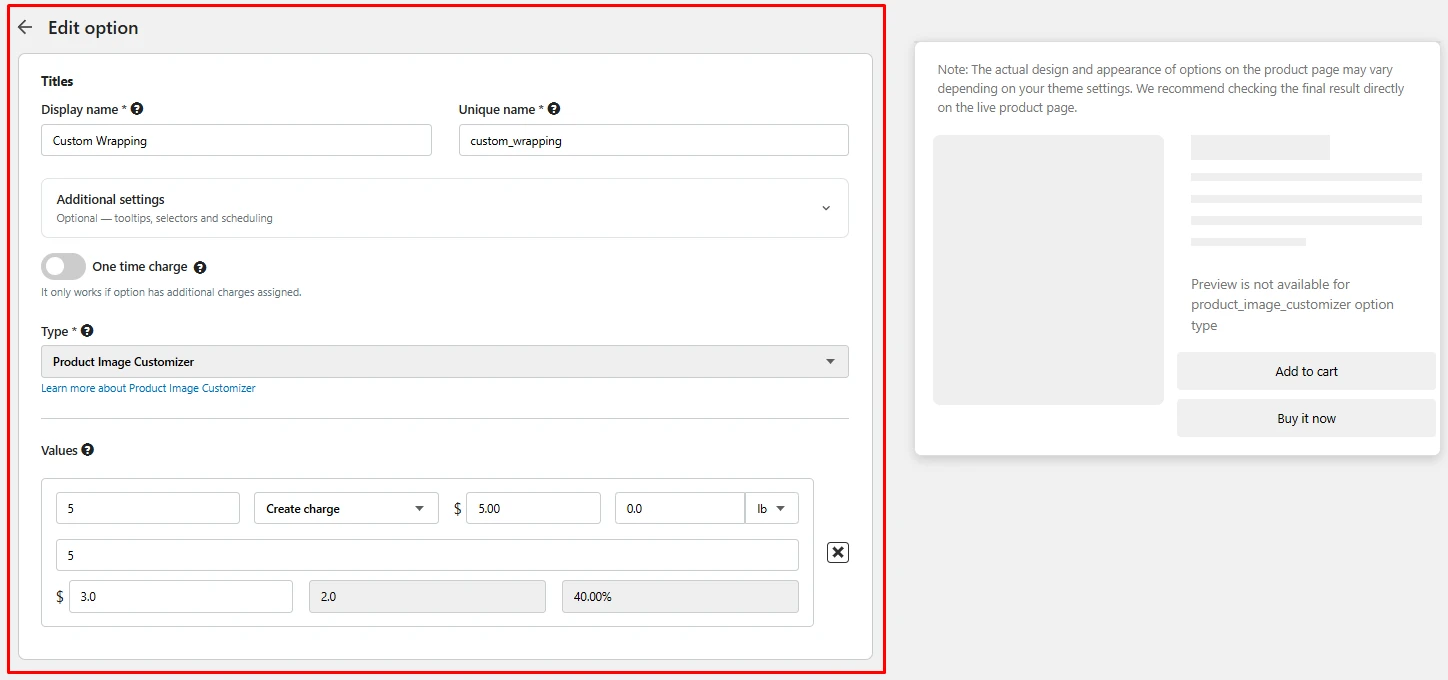Click the 'It only works if option has additional charges' text
This screenshot has width=1448, height=680.
coord(171,292)
